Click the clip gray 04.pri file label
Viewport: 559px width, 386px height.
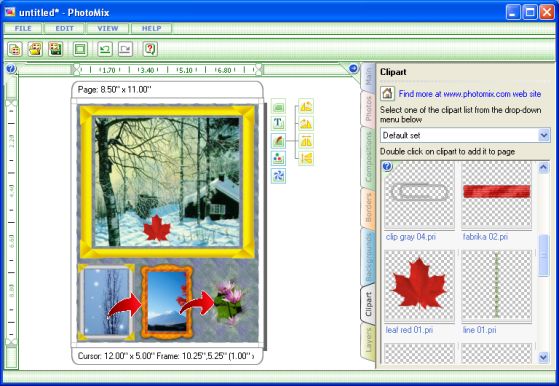tap(411, 237)
